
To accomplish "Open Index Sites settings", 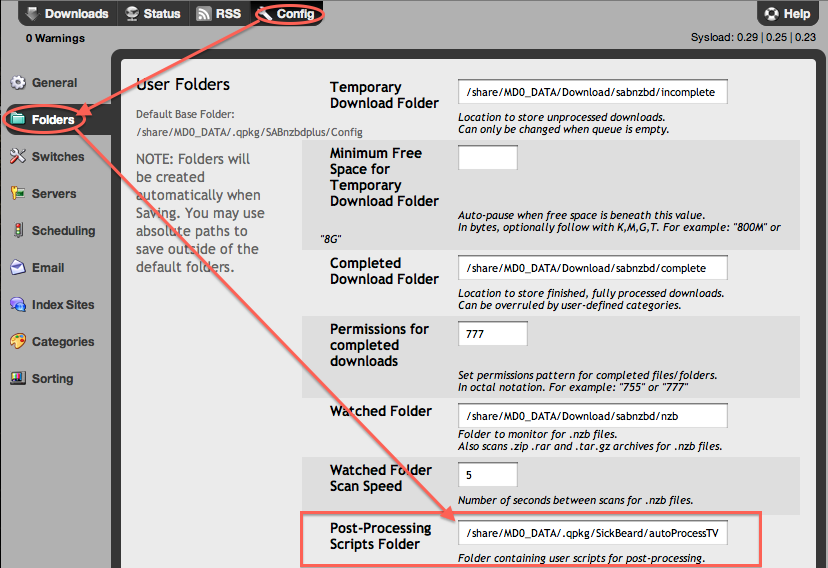I will pyautogui.click(x=52, y=305).
